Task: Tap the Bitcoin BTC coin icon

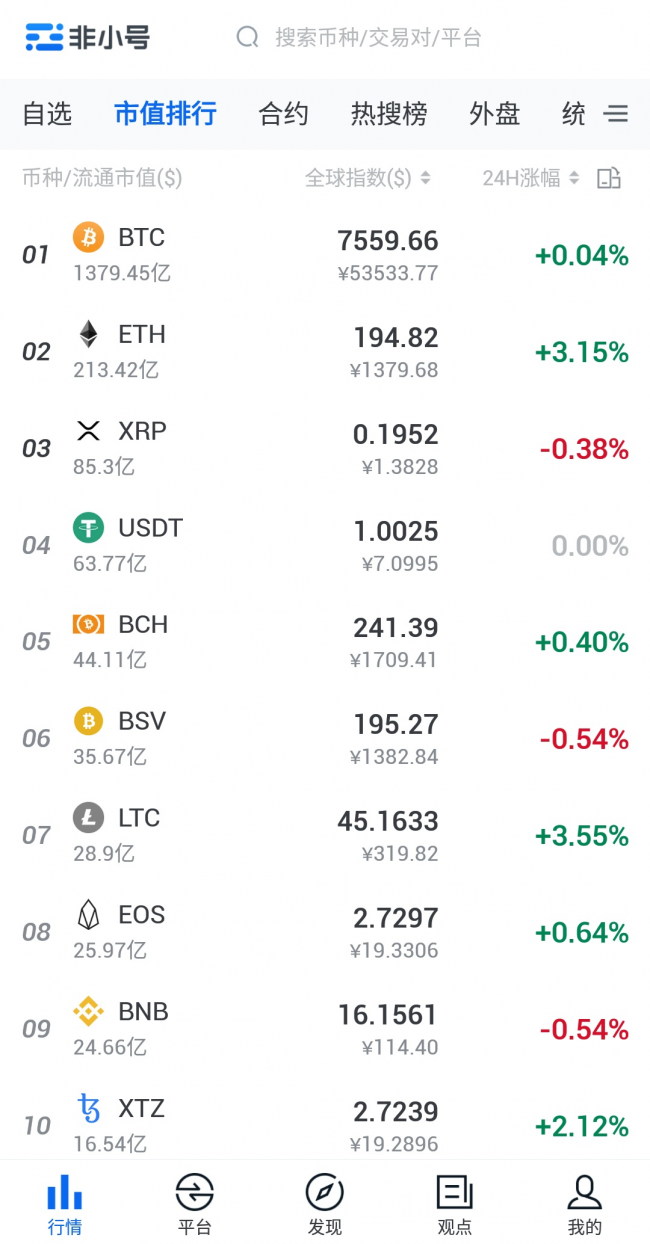Action: pyautogui.click(x=88, y=237)
